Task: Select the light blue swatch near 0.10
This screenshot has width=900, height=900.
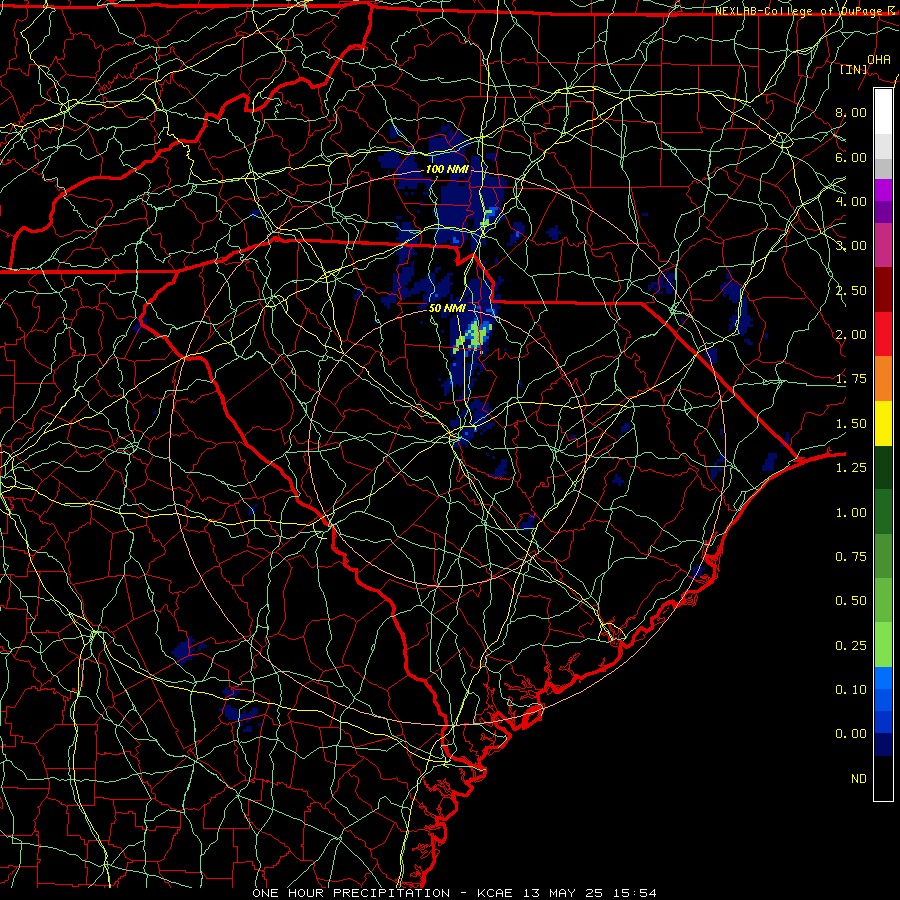Action: click(x=883, y=678)
